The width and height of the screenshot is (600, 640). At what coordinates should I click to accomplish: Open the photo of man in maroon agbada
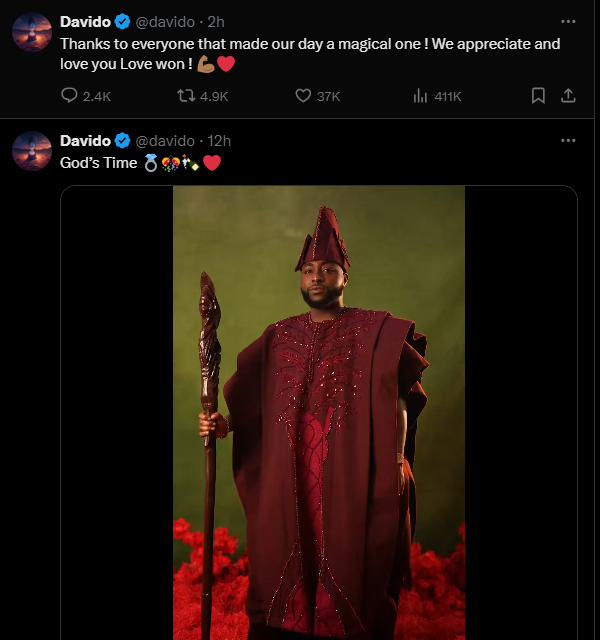[x=318, y=410]
